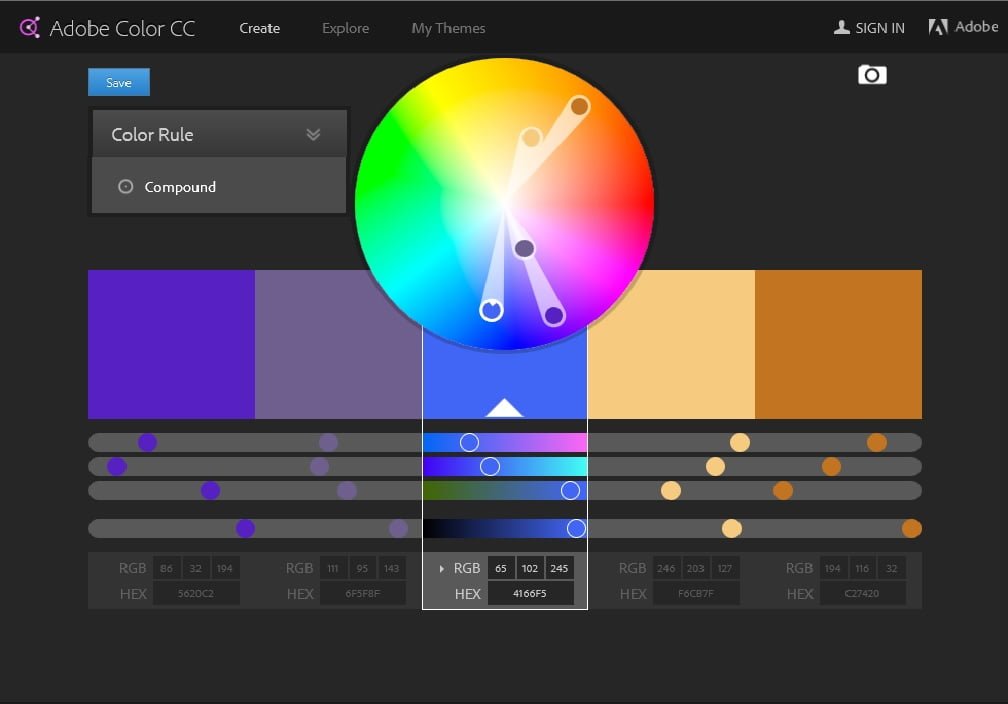Select the orange marker on color wheel
The image size is (1008, 704).
click(579, 106)
